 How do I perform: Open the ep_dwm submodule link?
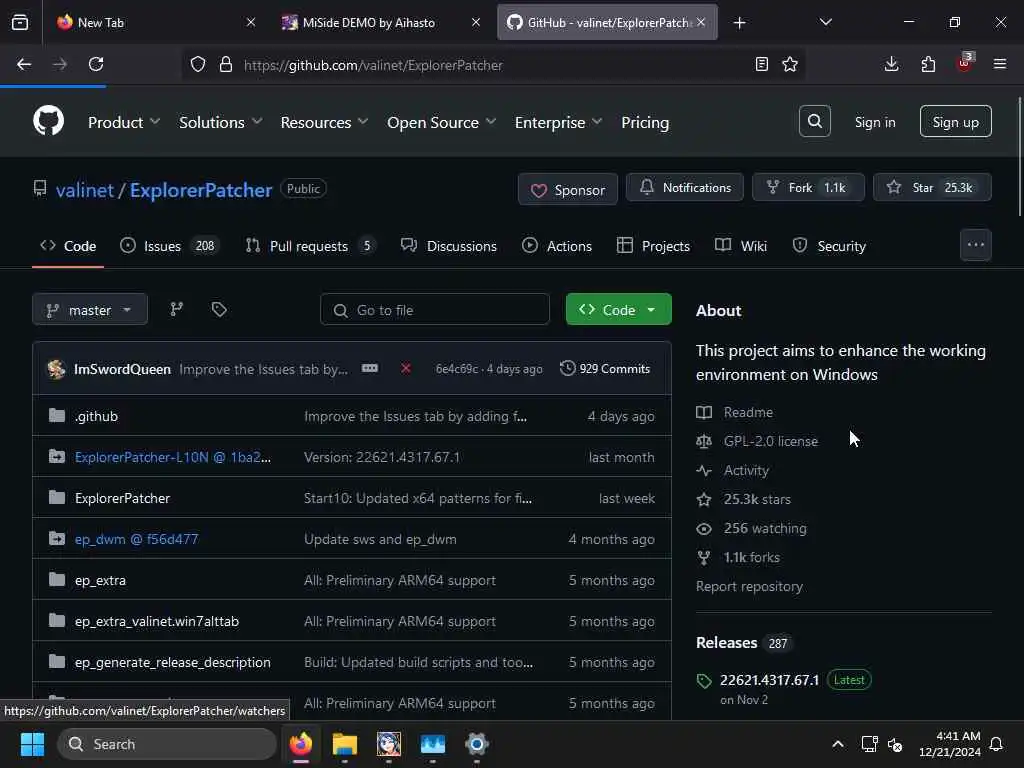136,539
